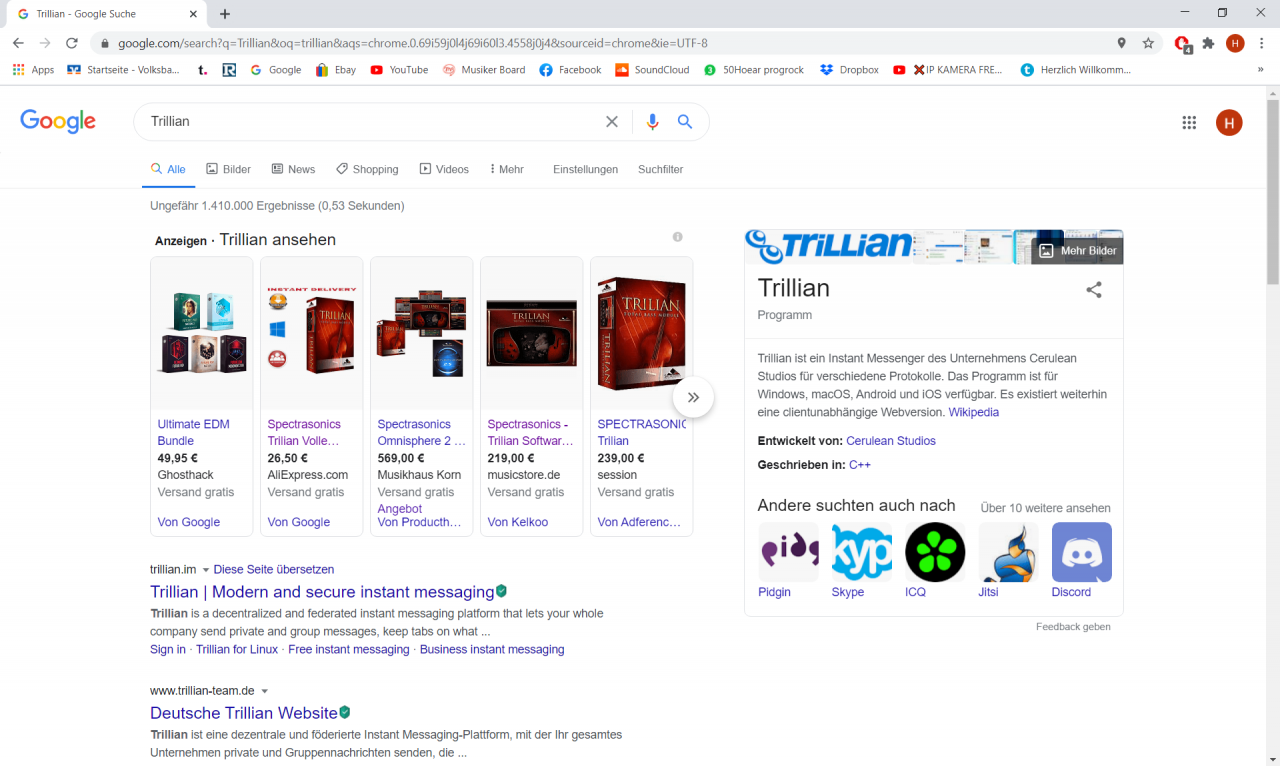View the site lock icon info

pos(104,43)
